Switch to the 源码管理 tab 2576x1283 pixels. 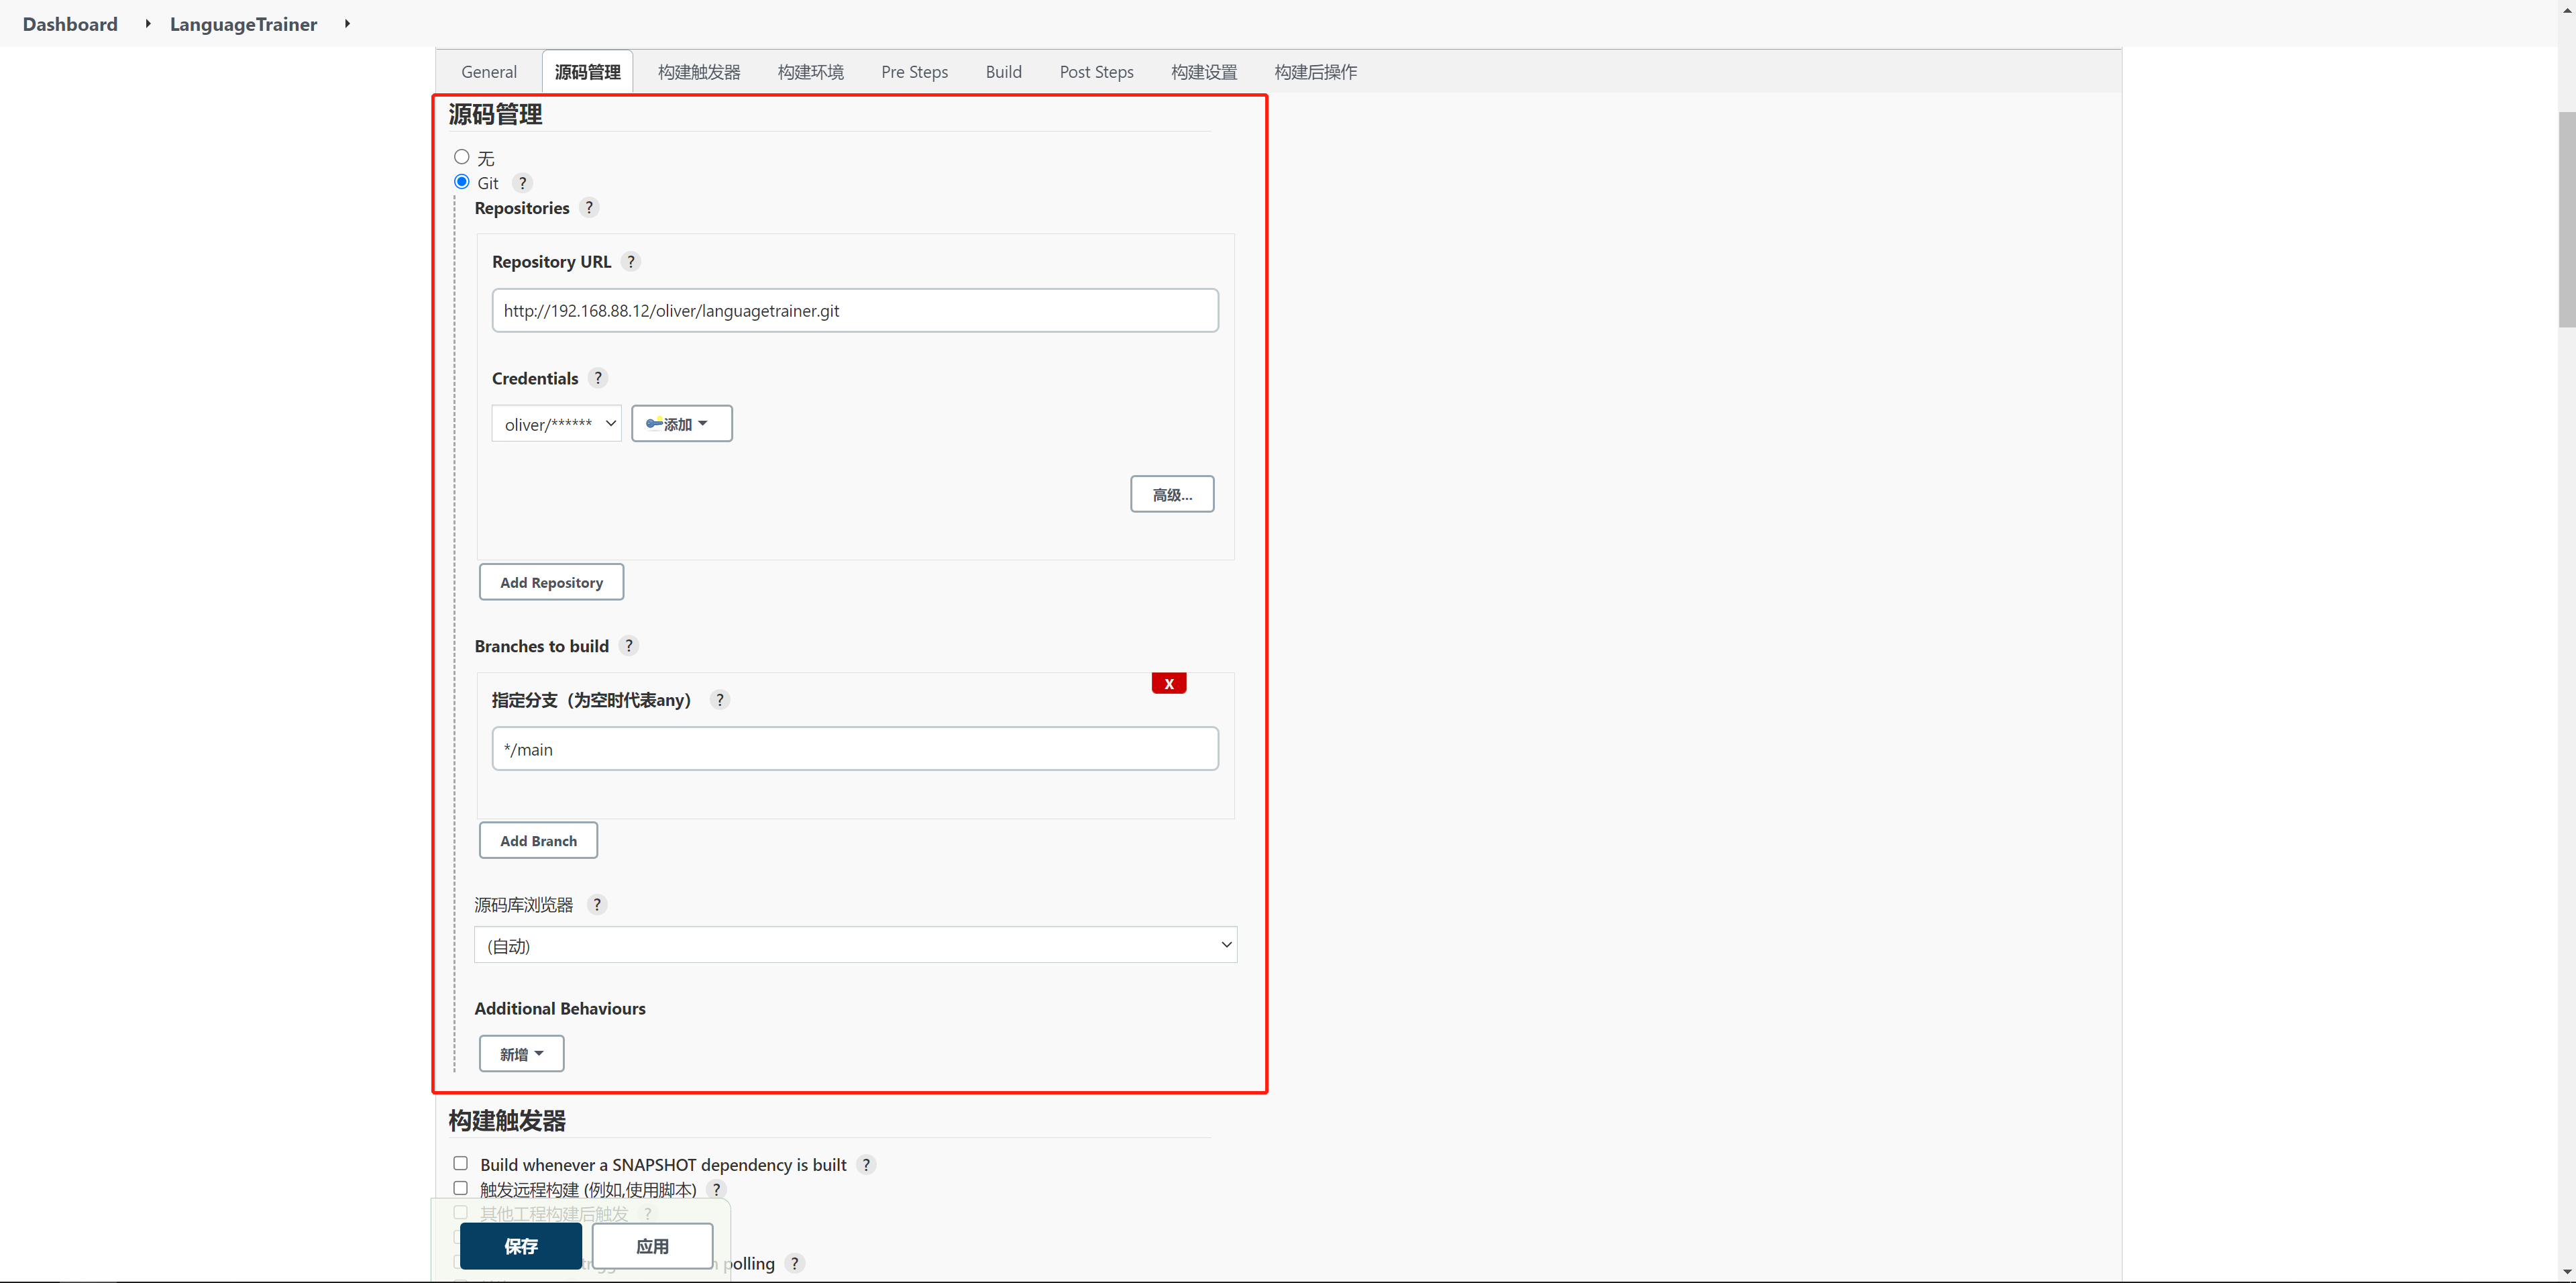(x=588, y=72)
